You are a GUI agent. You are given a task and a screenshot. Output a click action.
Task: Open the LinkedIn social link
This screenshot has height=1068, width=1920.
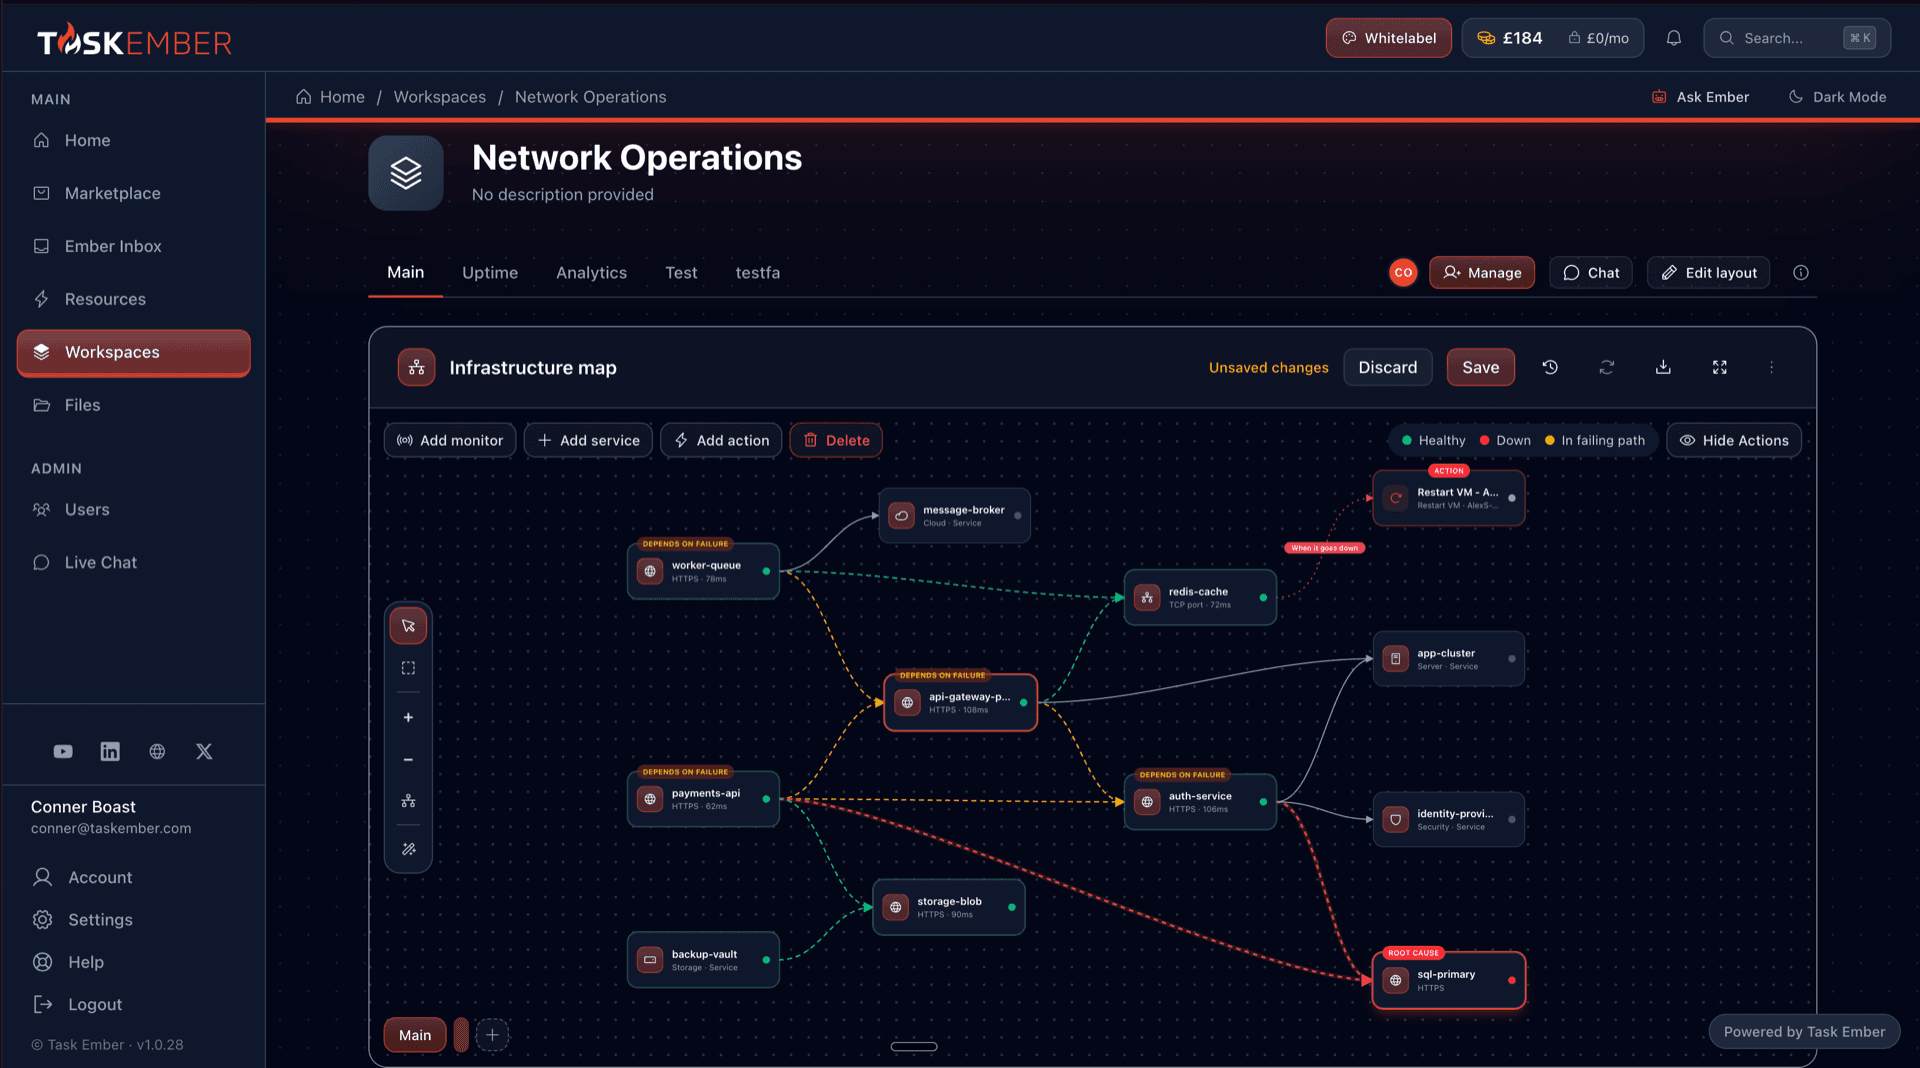[110, 751]
